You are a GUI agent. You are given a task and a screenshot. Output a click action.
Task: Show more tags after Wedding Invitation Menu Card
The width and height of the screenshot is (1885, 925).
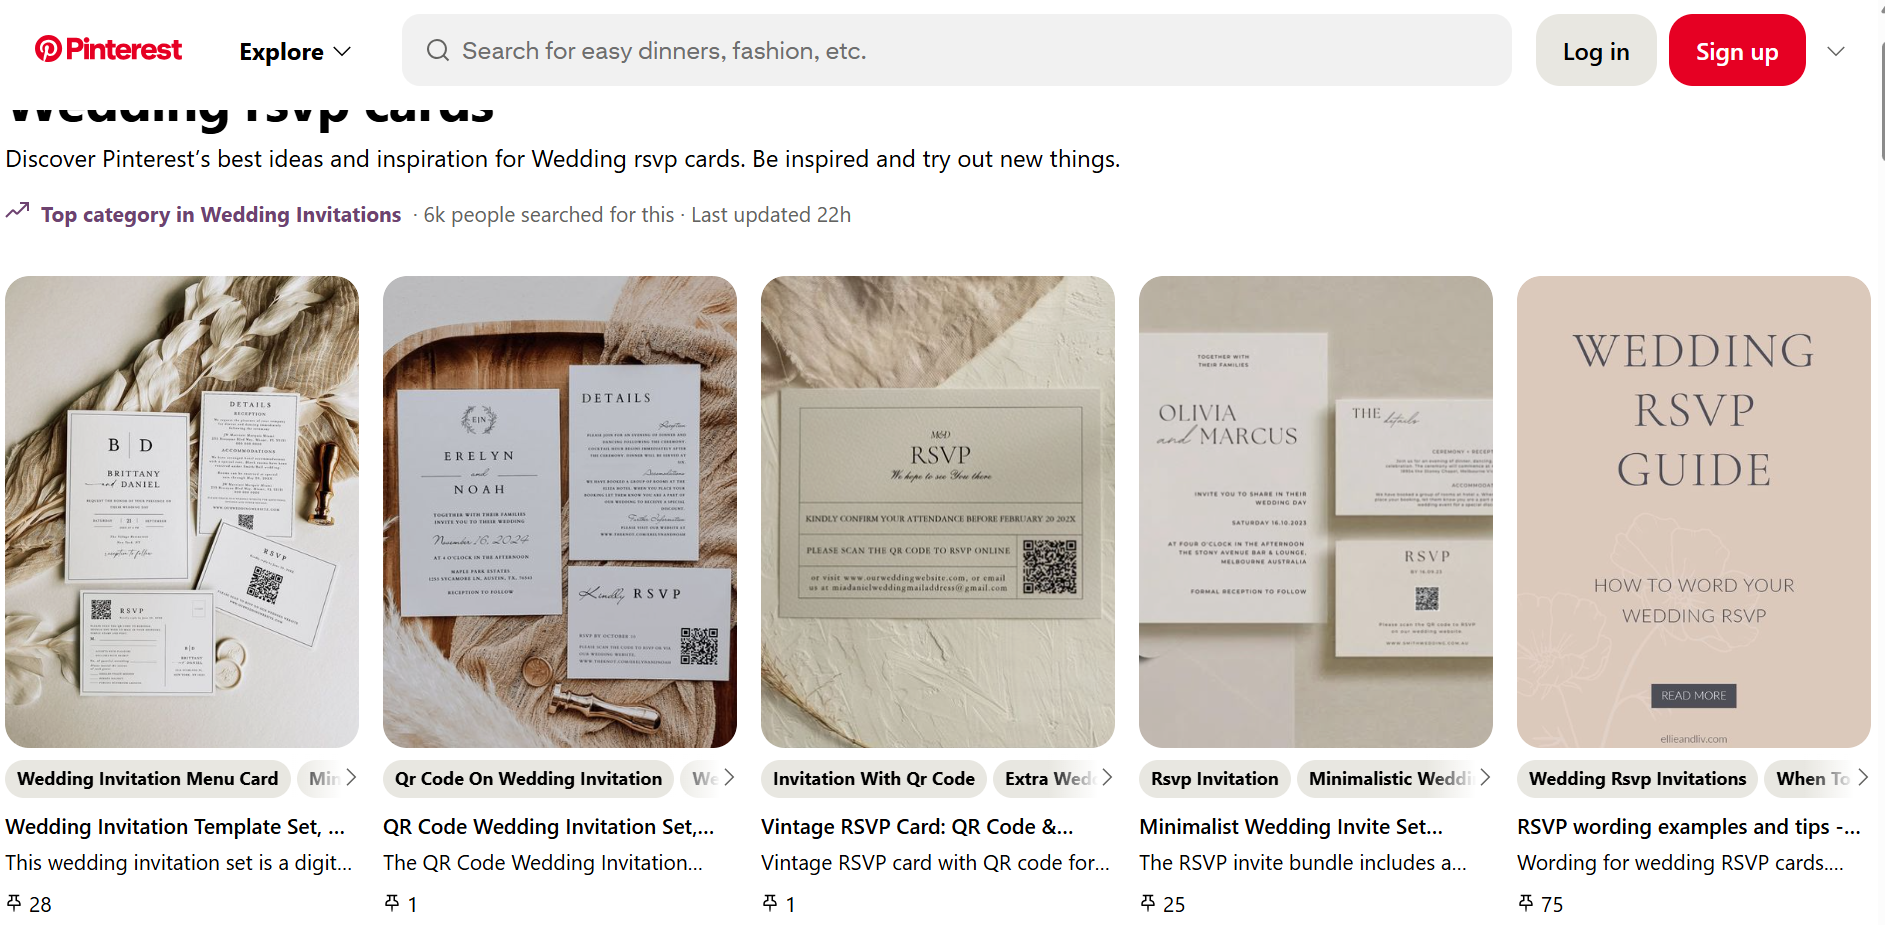(351, 778)
